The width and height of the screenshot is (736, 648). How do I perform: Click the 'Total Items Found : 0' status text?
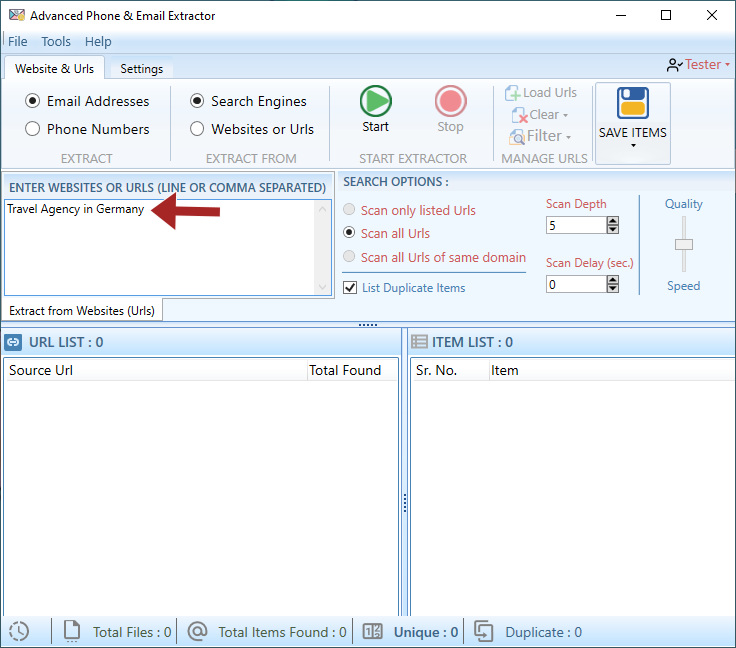(x=282, y=632)
